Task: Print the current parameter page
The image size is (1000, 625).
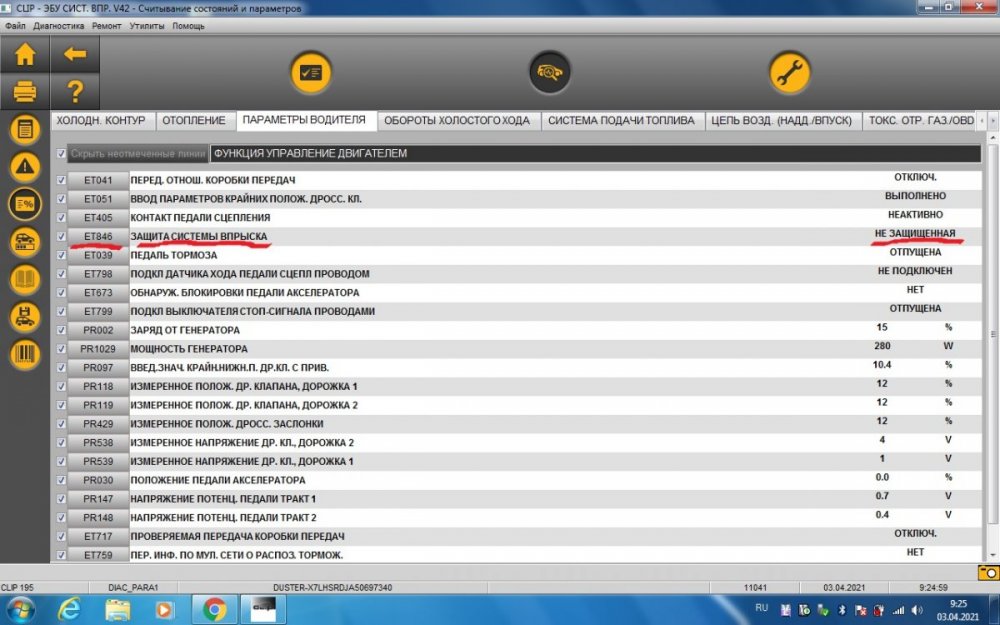Action: pyautogui.click(x=25, y=92)
